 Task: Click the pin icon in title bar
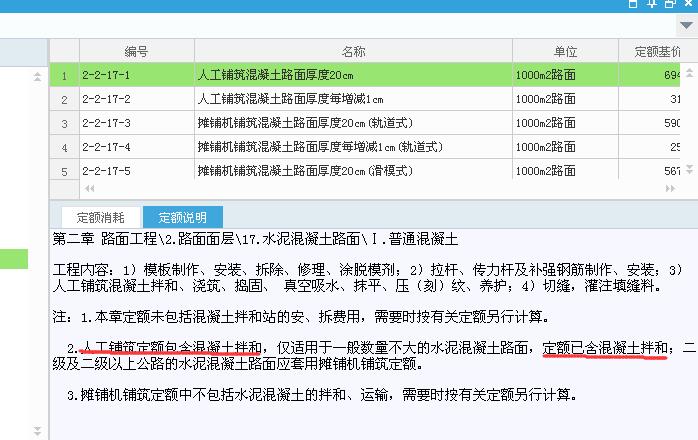pyautogui.click(x=652, y=4)
